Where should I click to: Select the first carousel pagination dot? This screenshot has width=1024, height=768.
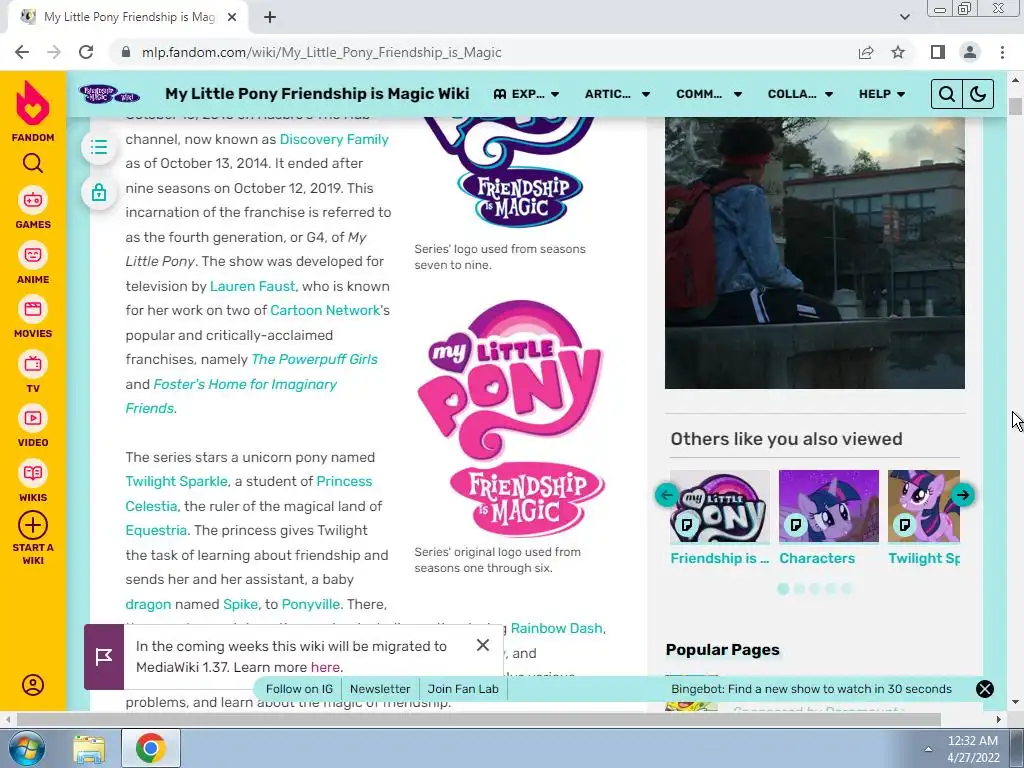[x=783, y=589]
